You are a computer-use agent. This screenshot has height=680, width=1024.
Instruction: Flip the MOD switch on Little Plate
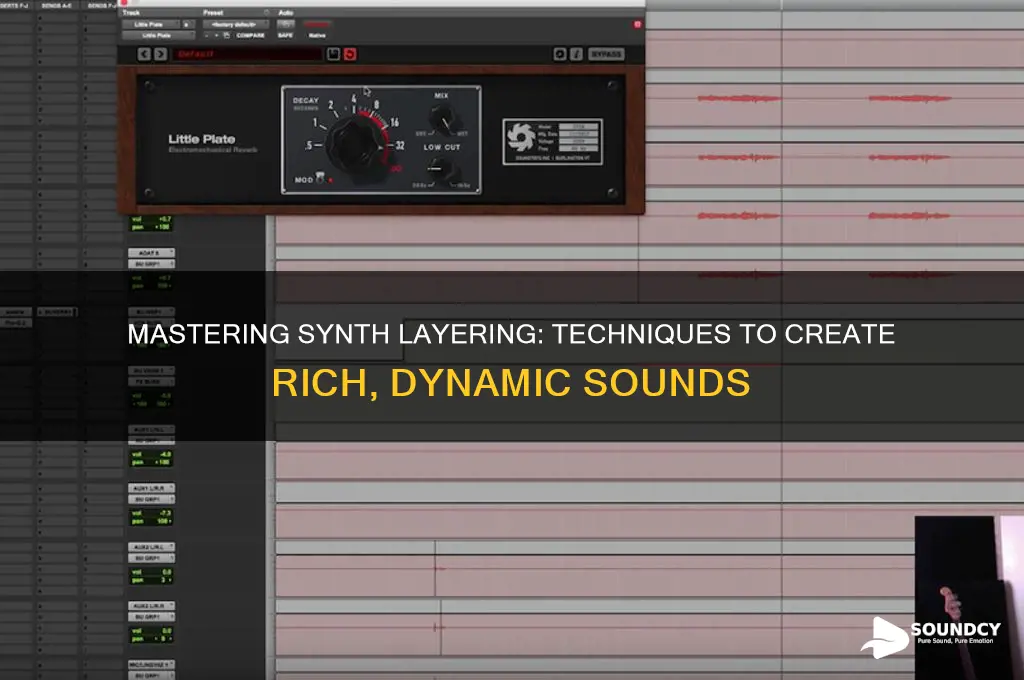click(x=320, y=177)
